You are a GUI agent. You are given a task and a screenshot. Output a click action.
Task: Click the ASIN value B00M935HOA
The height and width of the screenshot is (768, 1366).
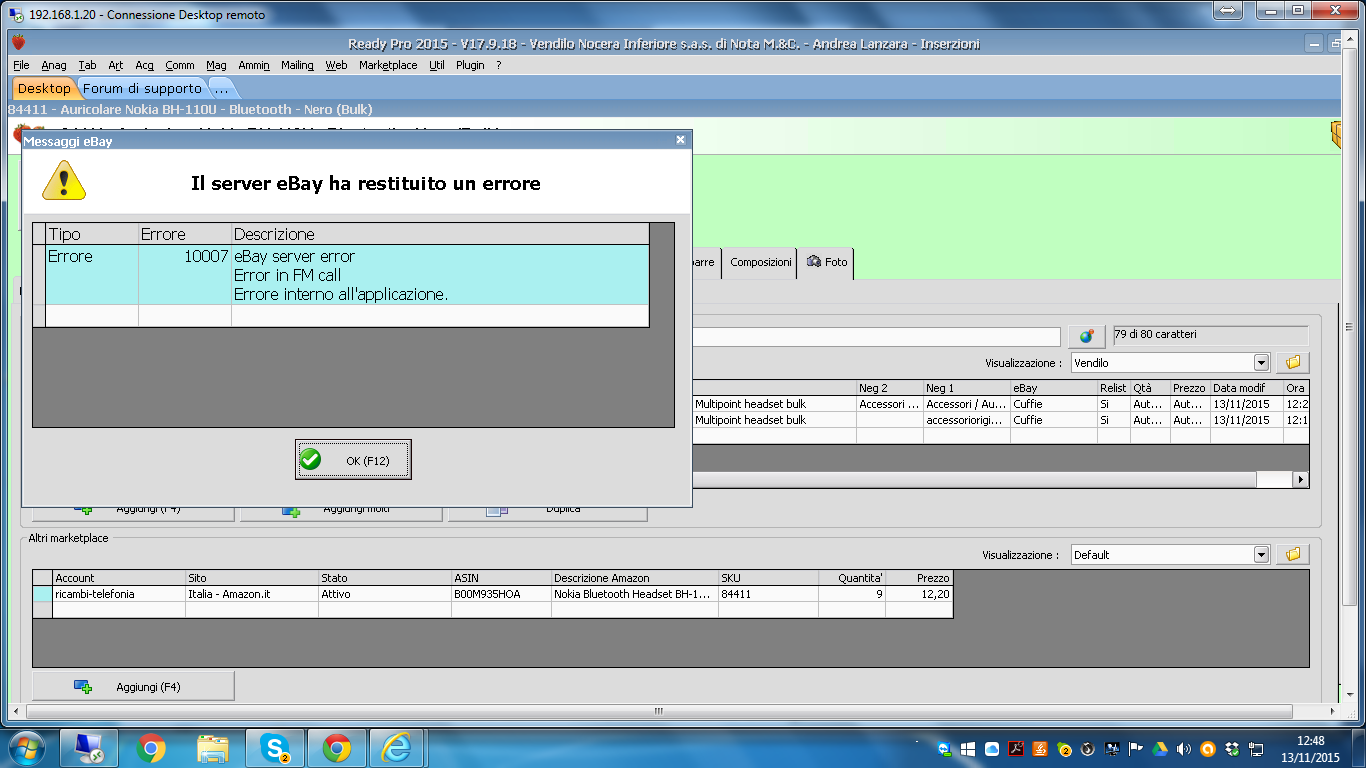(502, 594)
